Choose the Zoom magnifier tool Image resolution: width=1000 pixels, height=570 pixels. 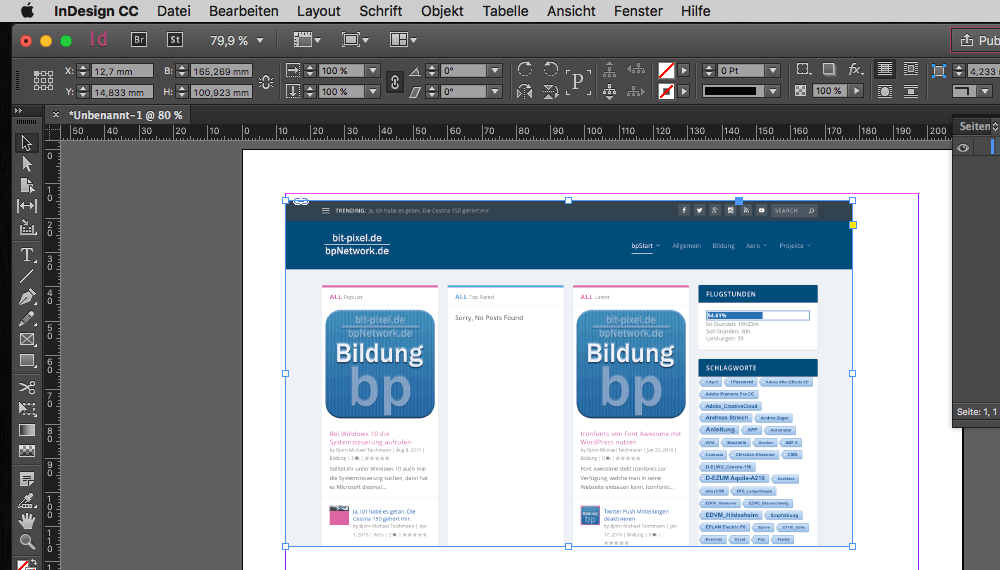pos(28,541)
